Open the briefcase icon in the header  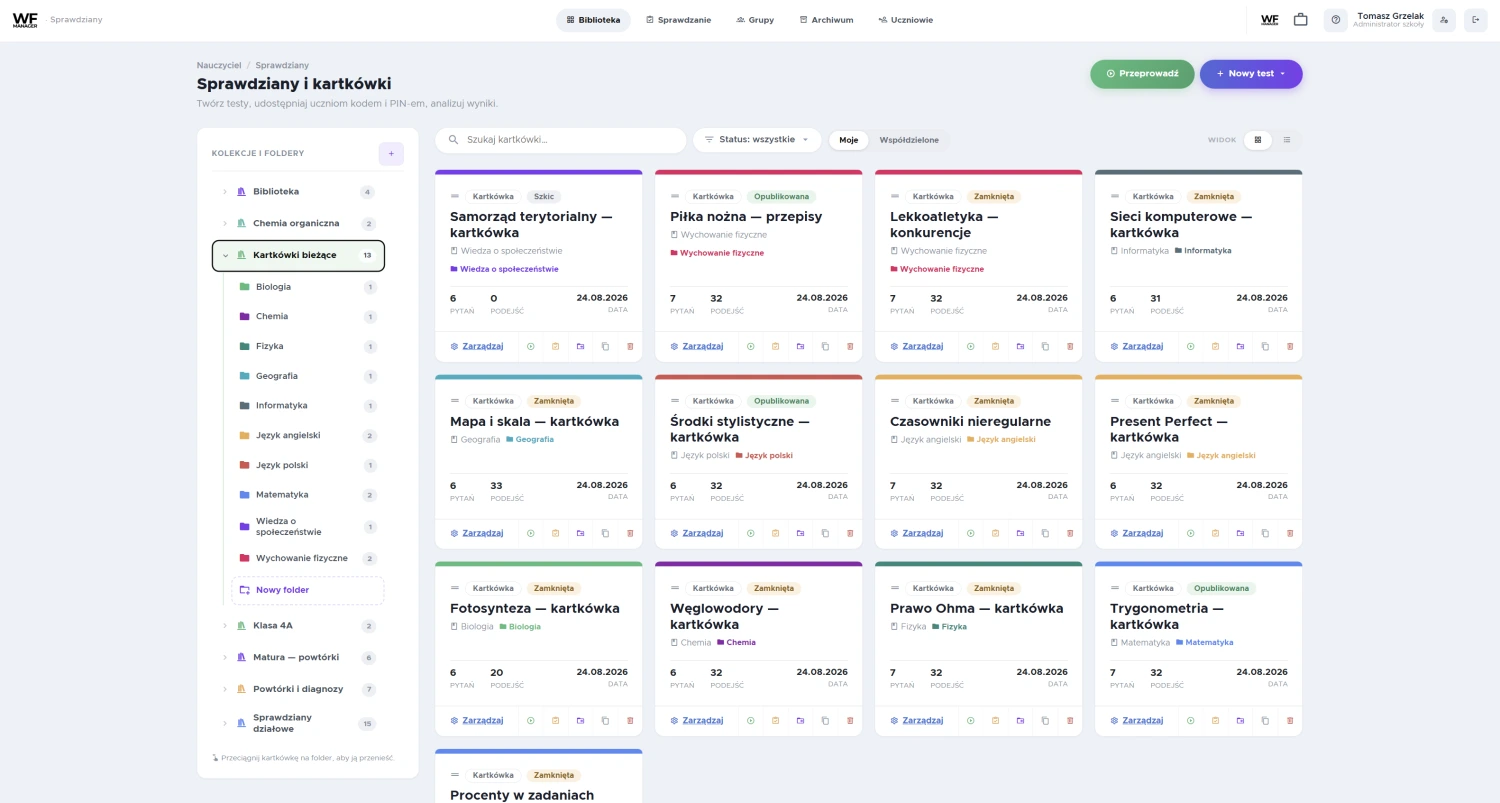tap(1300, 20)
